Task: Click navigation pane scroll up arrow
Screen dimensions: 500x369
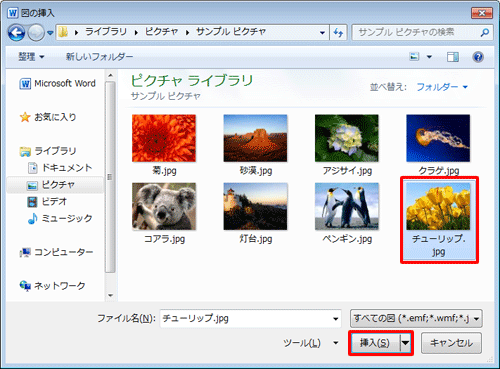Action: point(111,75)
